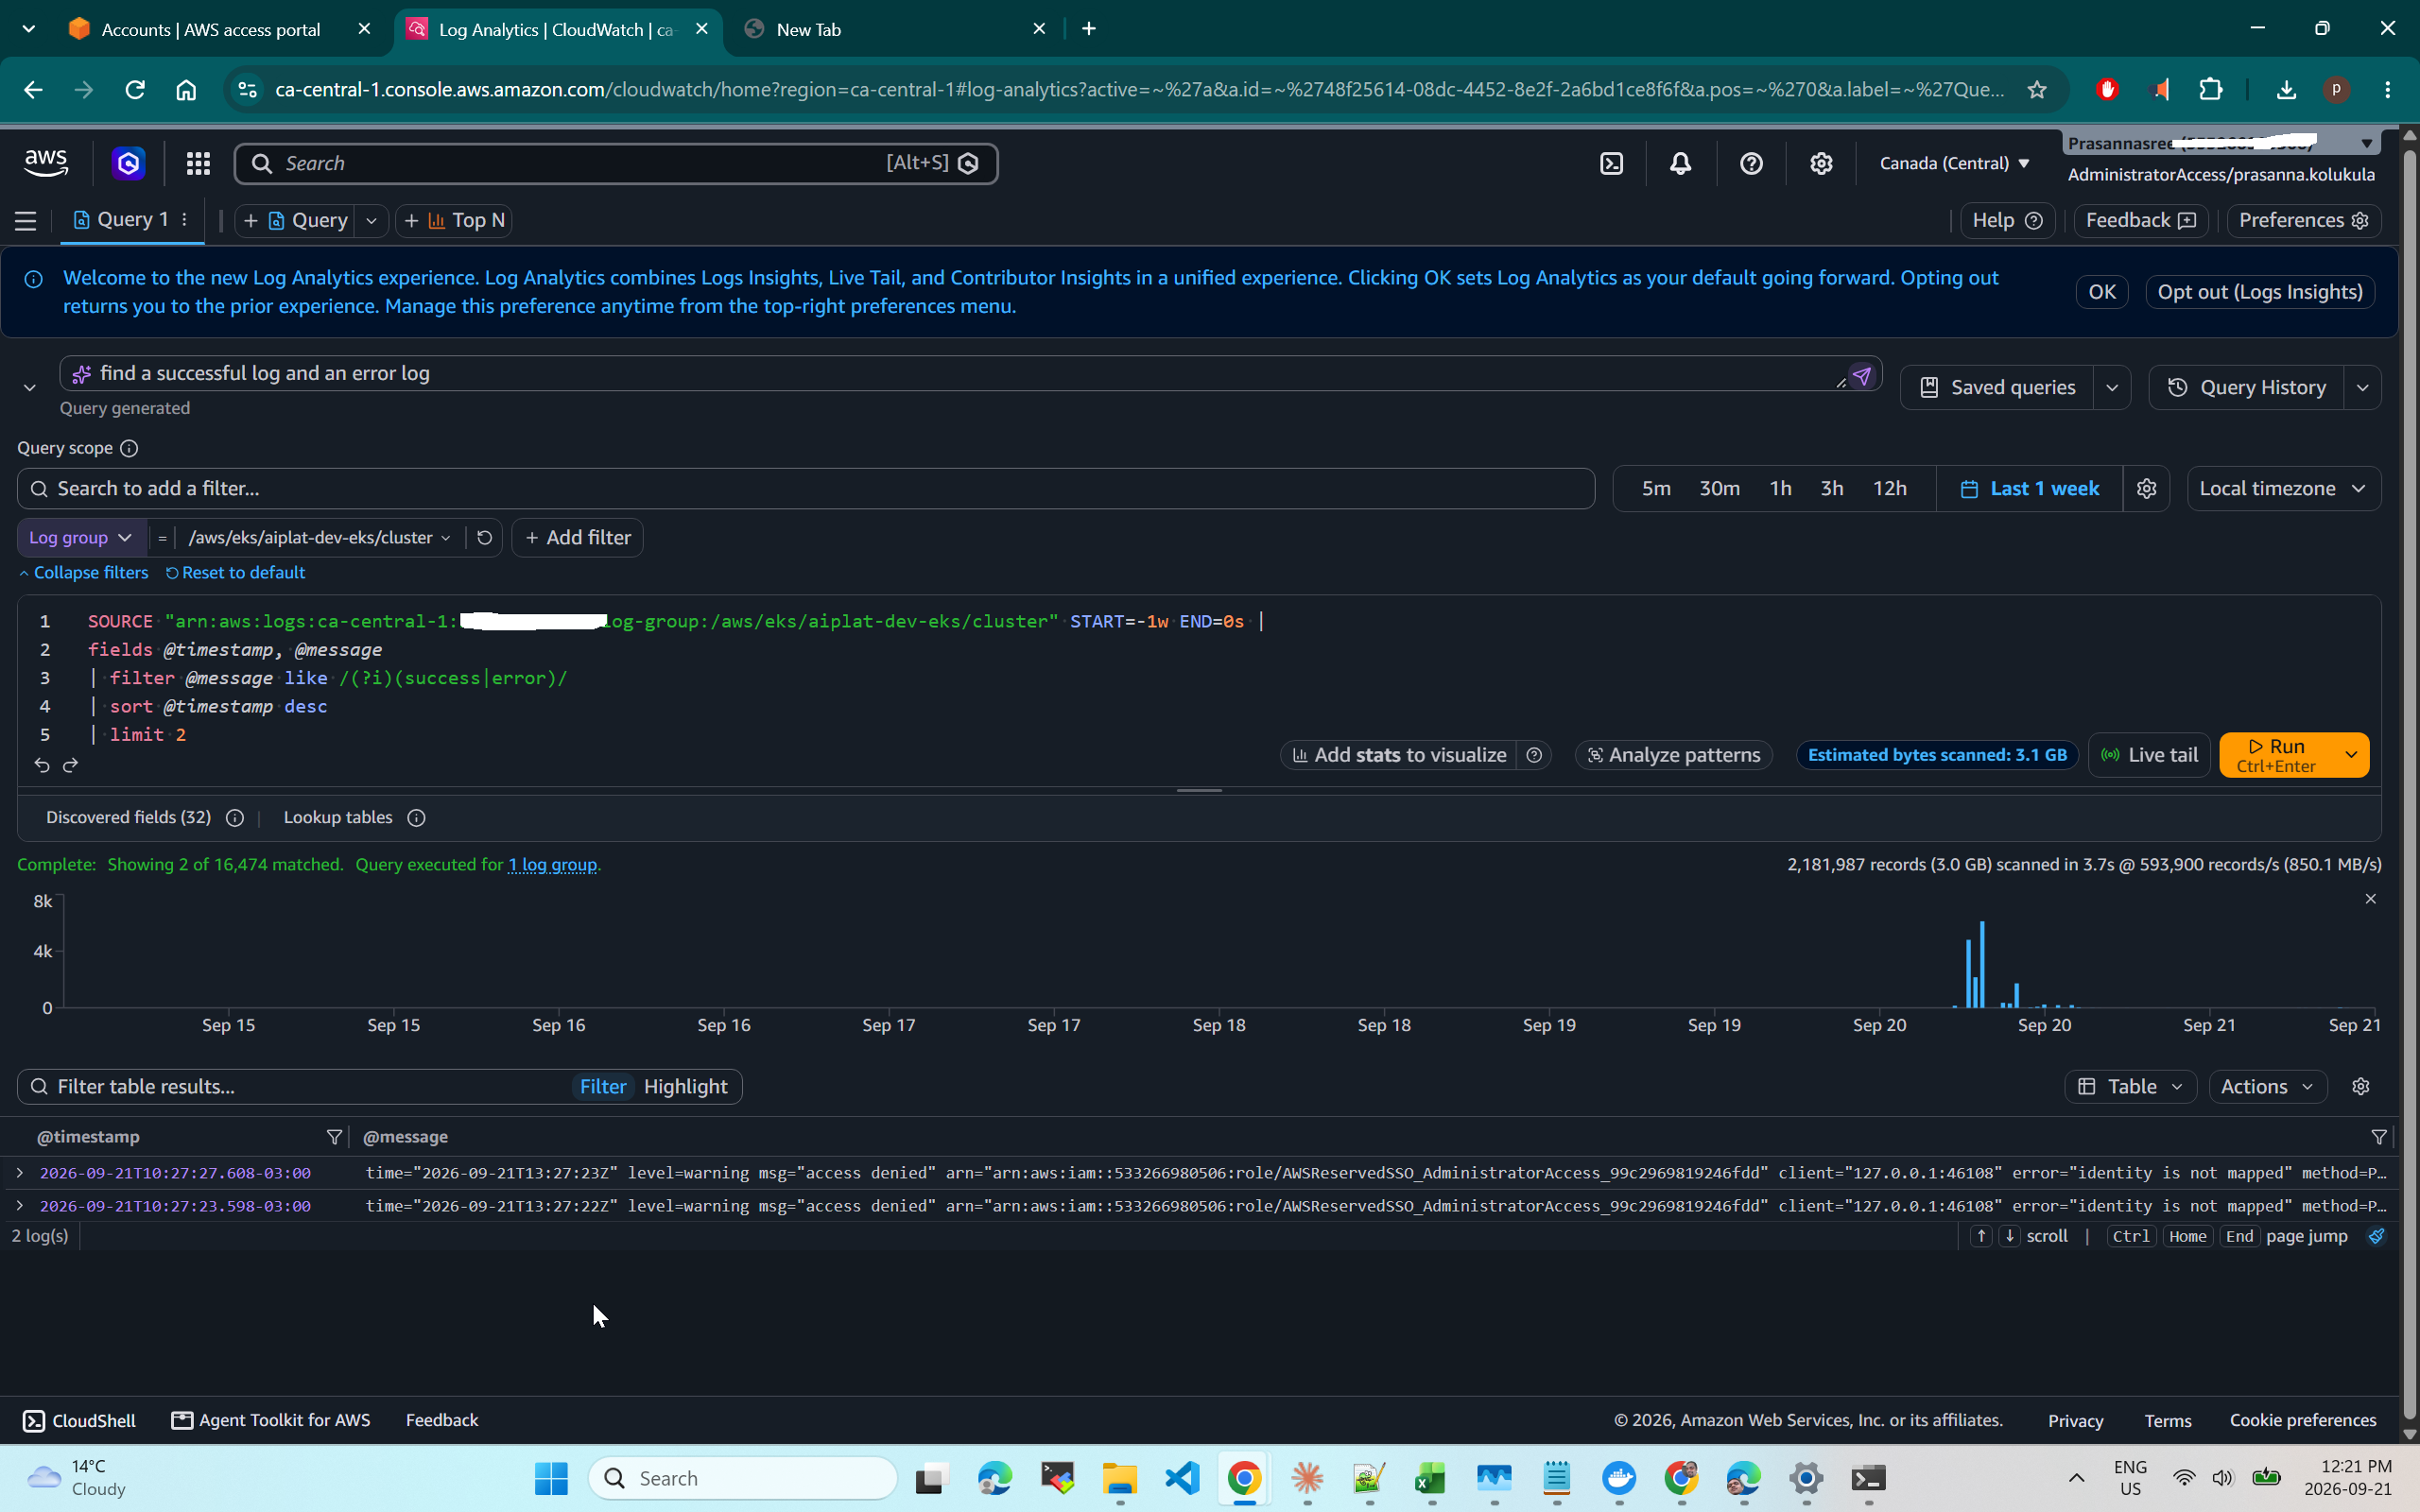The height and width of the screenshot is (1512, 2420).
Task: Add a new Top N tab
Action: 455,220
